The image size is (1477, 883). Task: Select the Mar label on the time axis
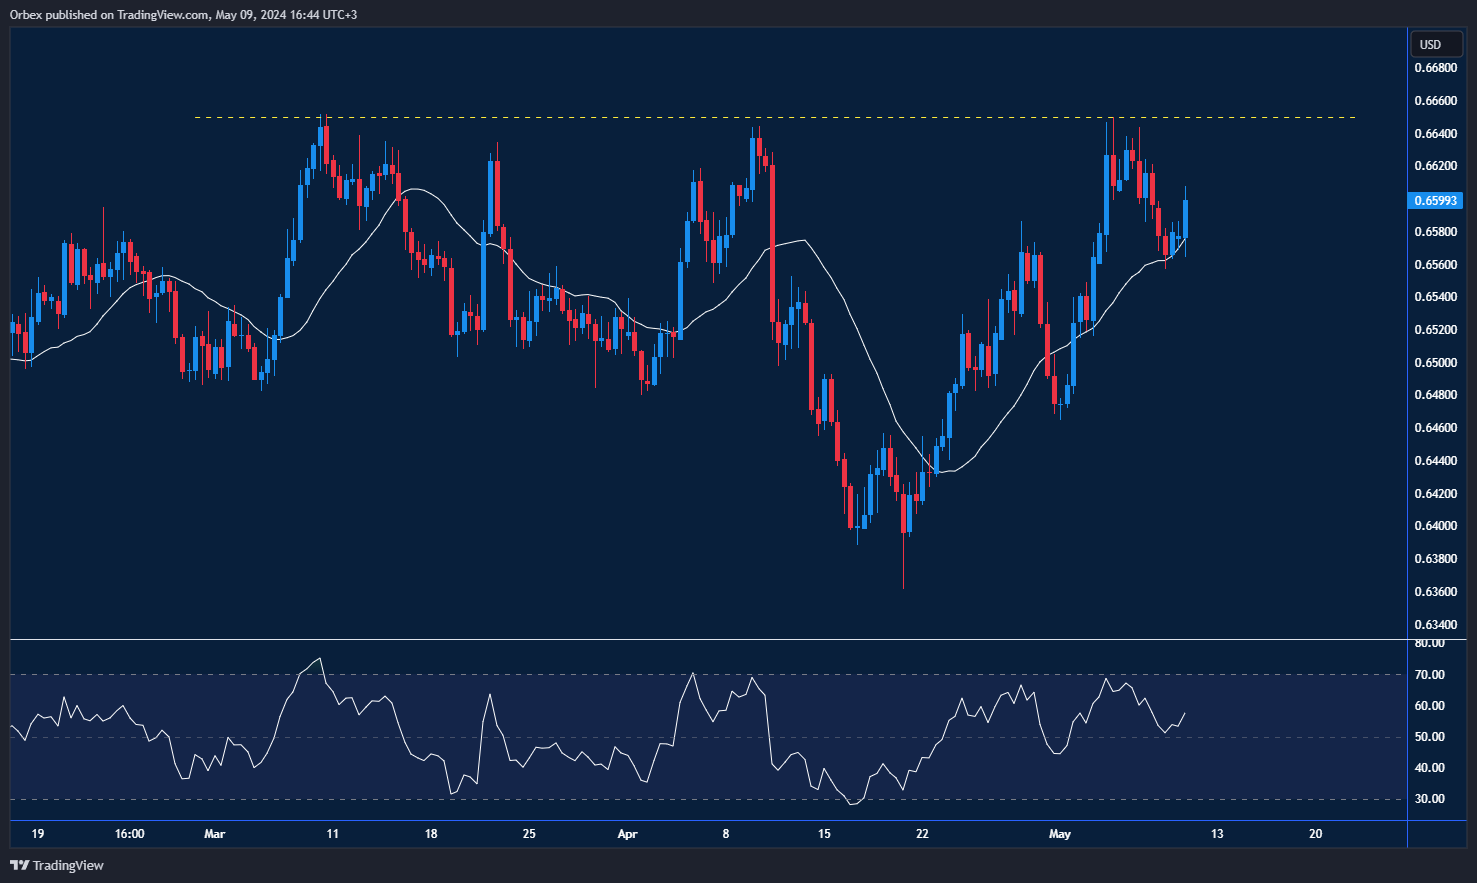pyautogui.click(x=215, y=834)
